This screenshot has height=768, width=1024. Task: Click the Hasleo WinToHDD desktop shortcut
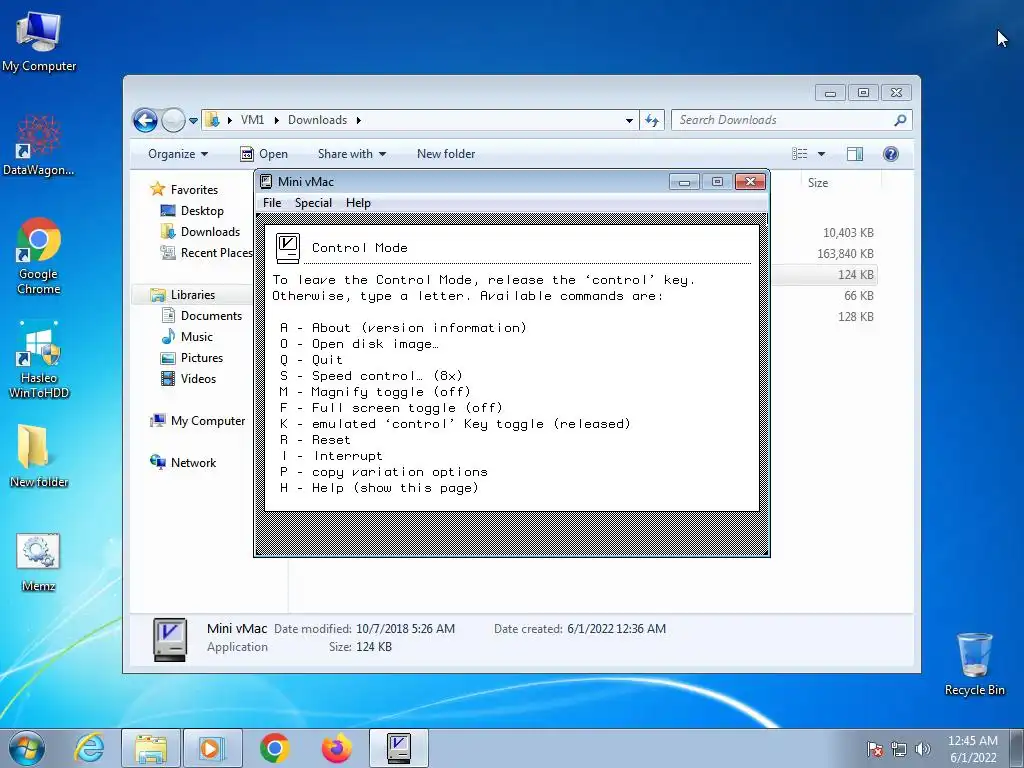(39, 359)
